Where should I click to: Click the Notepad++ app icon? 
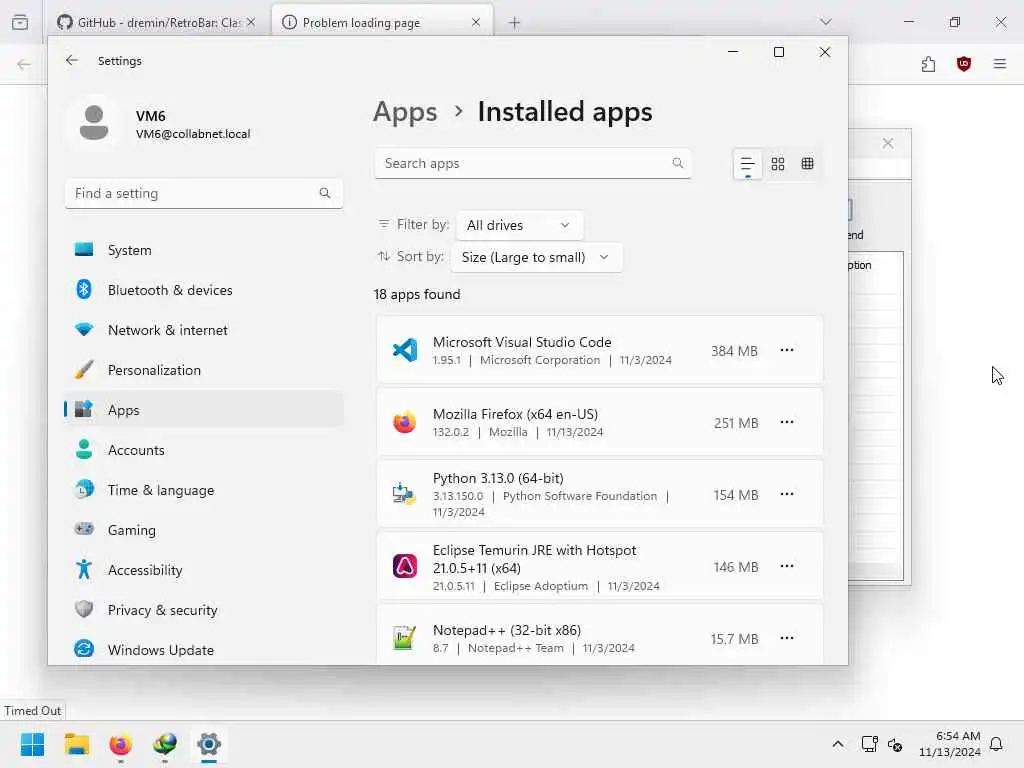(405, 638)
